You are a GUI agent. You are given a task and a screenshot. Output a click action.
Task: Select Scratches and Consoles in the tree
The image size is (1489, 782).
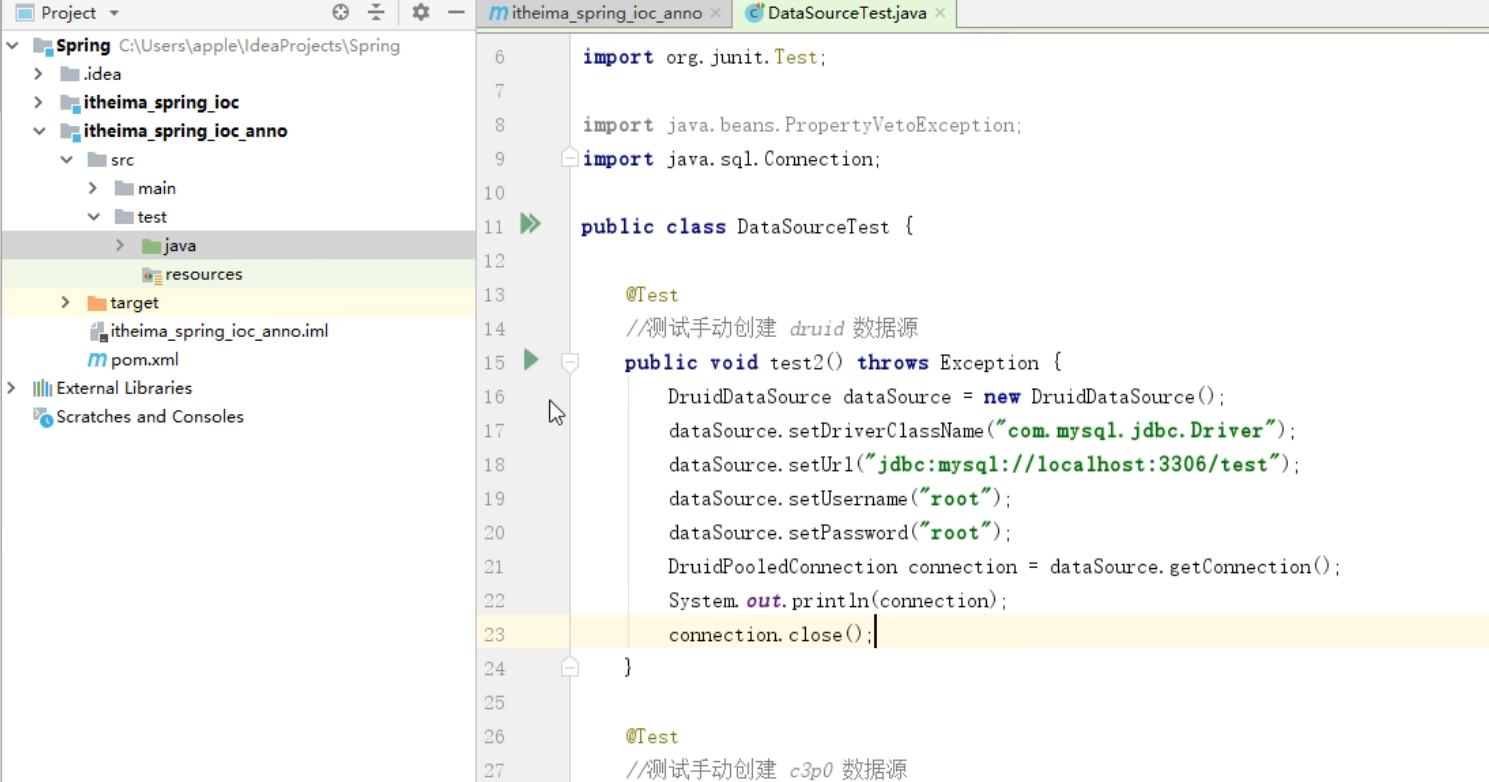pyautogui.click(x=148, y=417)
